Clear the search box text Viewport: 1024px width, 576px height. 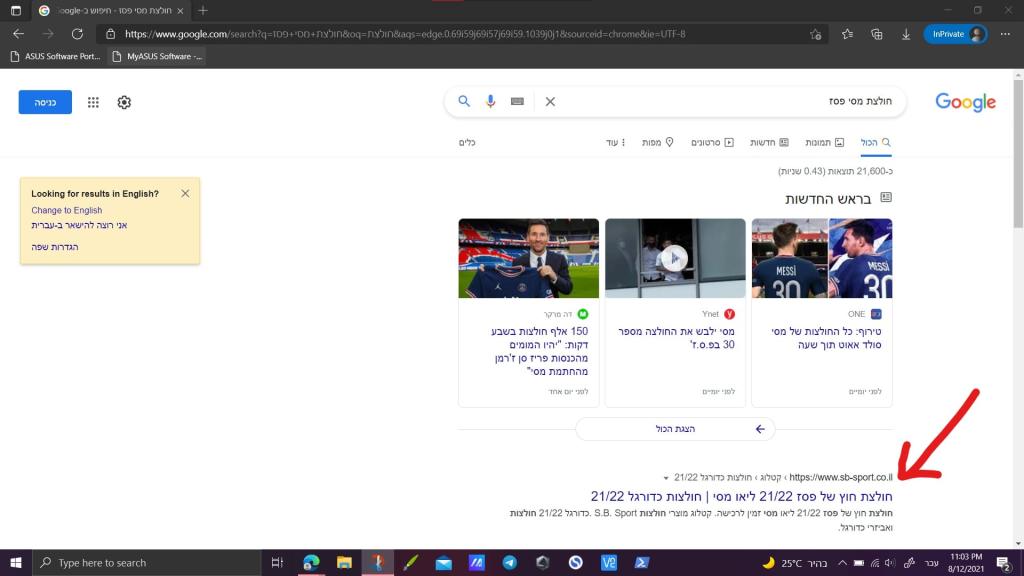point(551,101)
